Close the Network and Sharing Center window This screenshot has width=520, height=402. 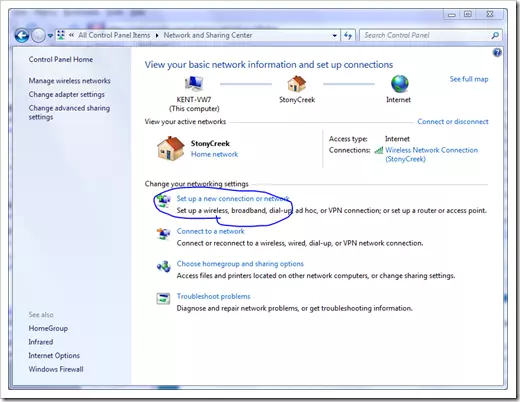(x=490, y=14)
